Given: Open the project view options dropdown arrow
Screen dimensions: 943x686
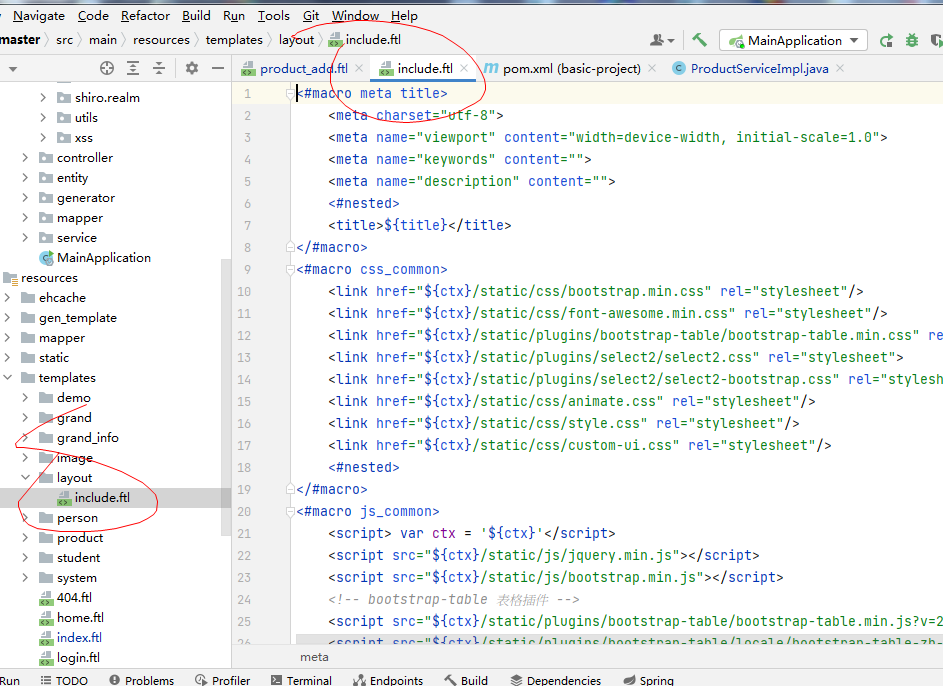Looking at the screenshot, I should (x=12, y=69).
